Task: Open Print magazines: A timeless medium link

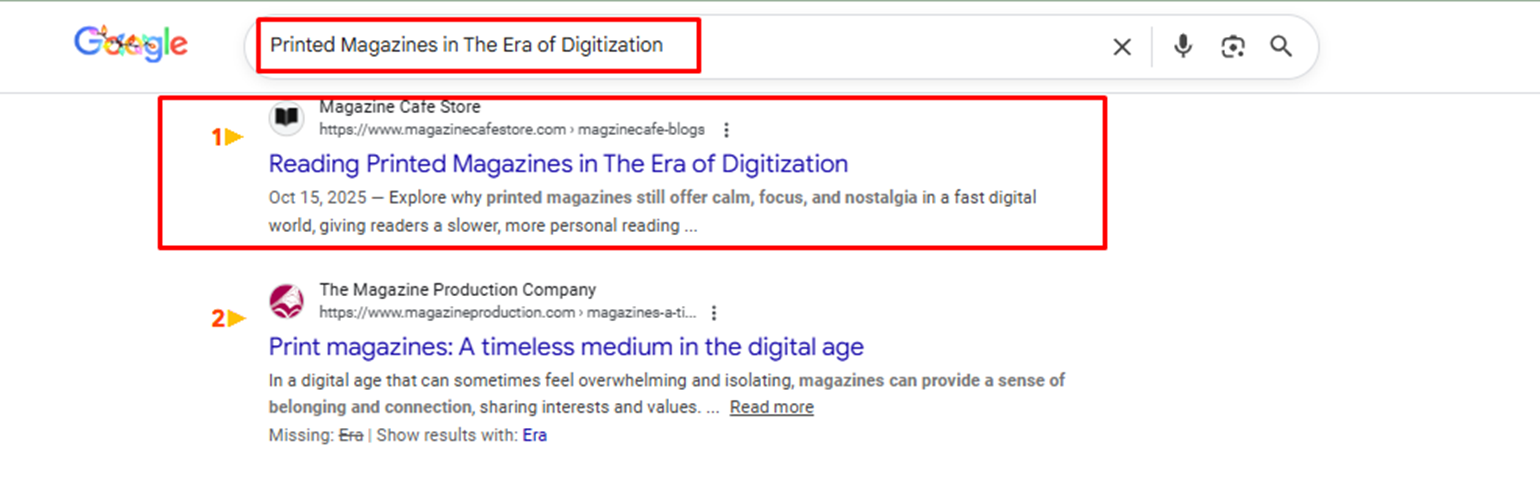Action: (566, 347)
